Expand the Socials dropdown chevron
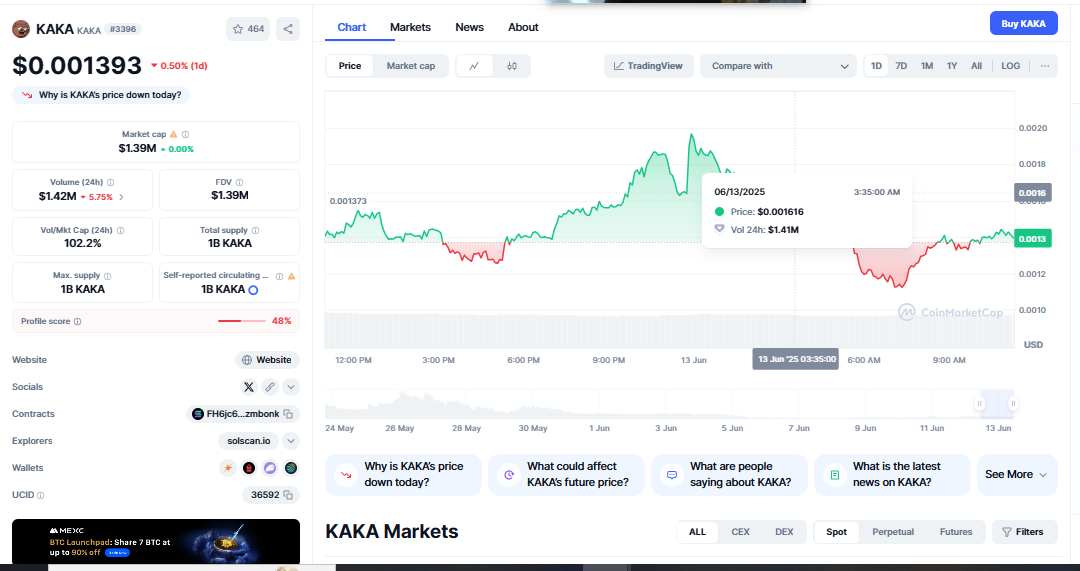This screenshot has height=571, width=1080. 291,387
